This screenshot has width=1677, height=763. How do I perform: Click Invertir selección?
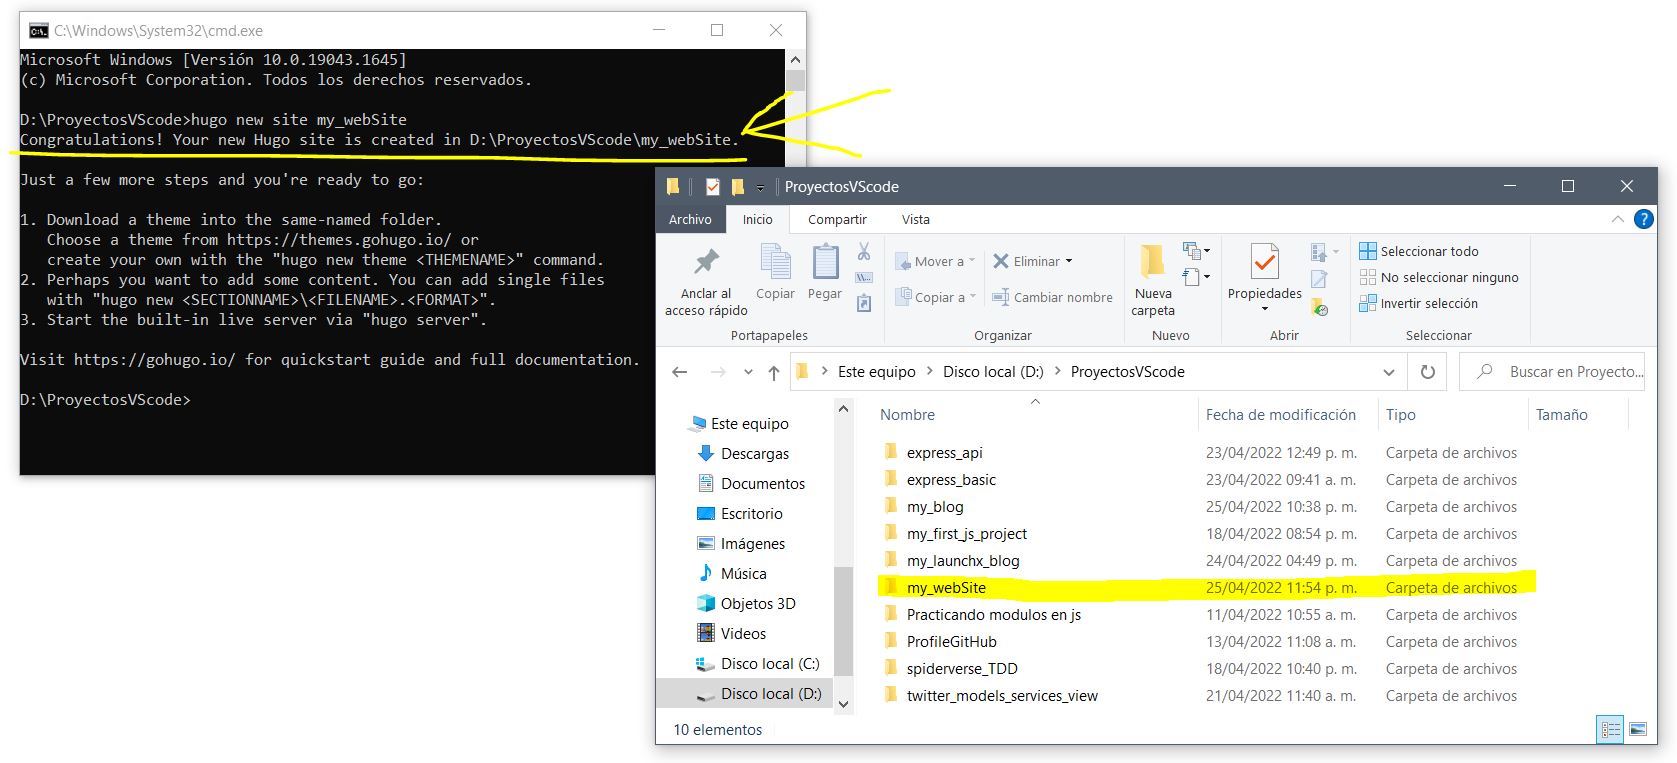(x=1418, y=303)
